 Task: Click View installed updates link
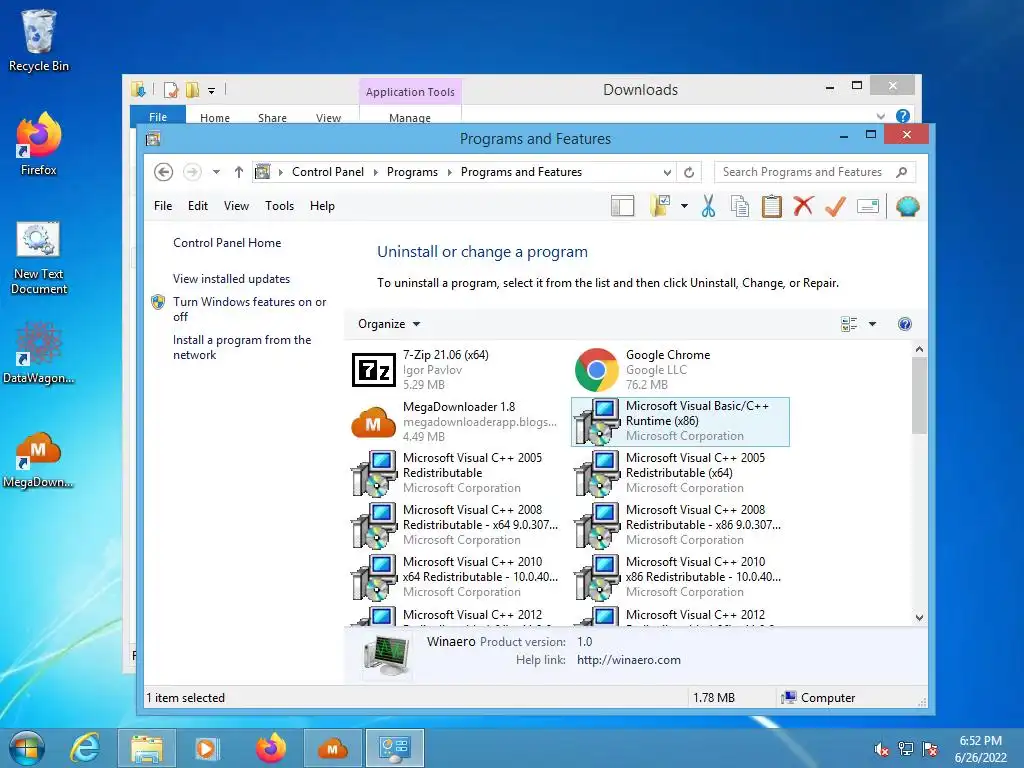[231, 279]
